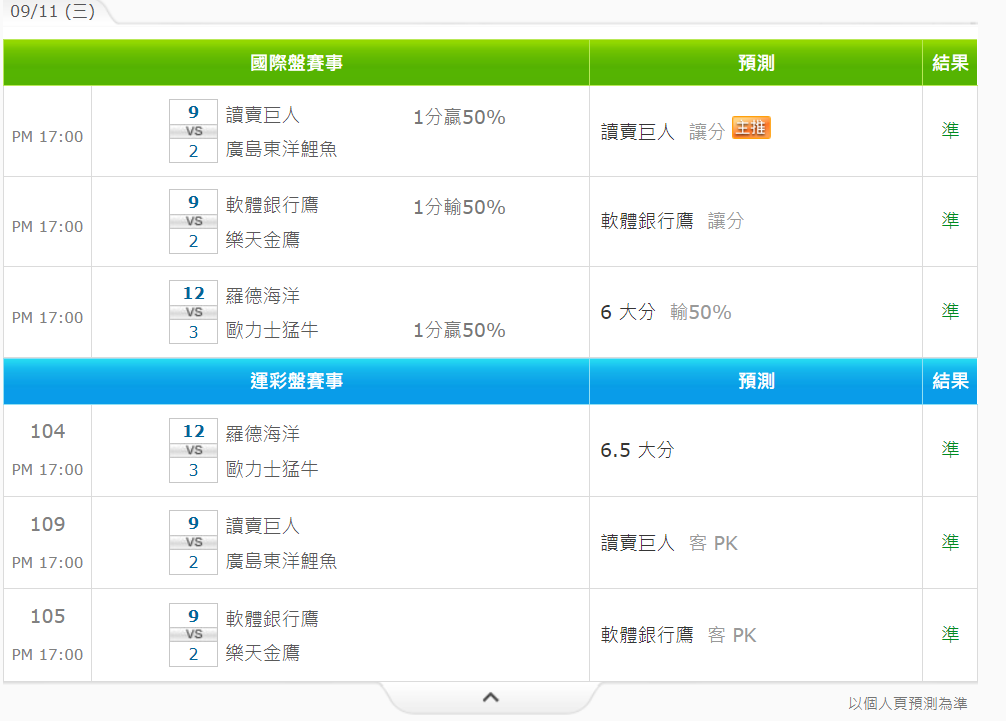This screenshot has height=721, width=1006.
Task: Click game number 105
Action: pyautogui.click(x=47, y=616)
